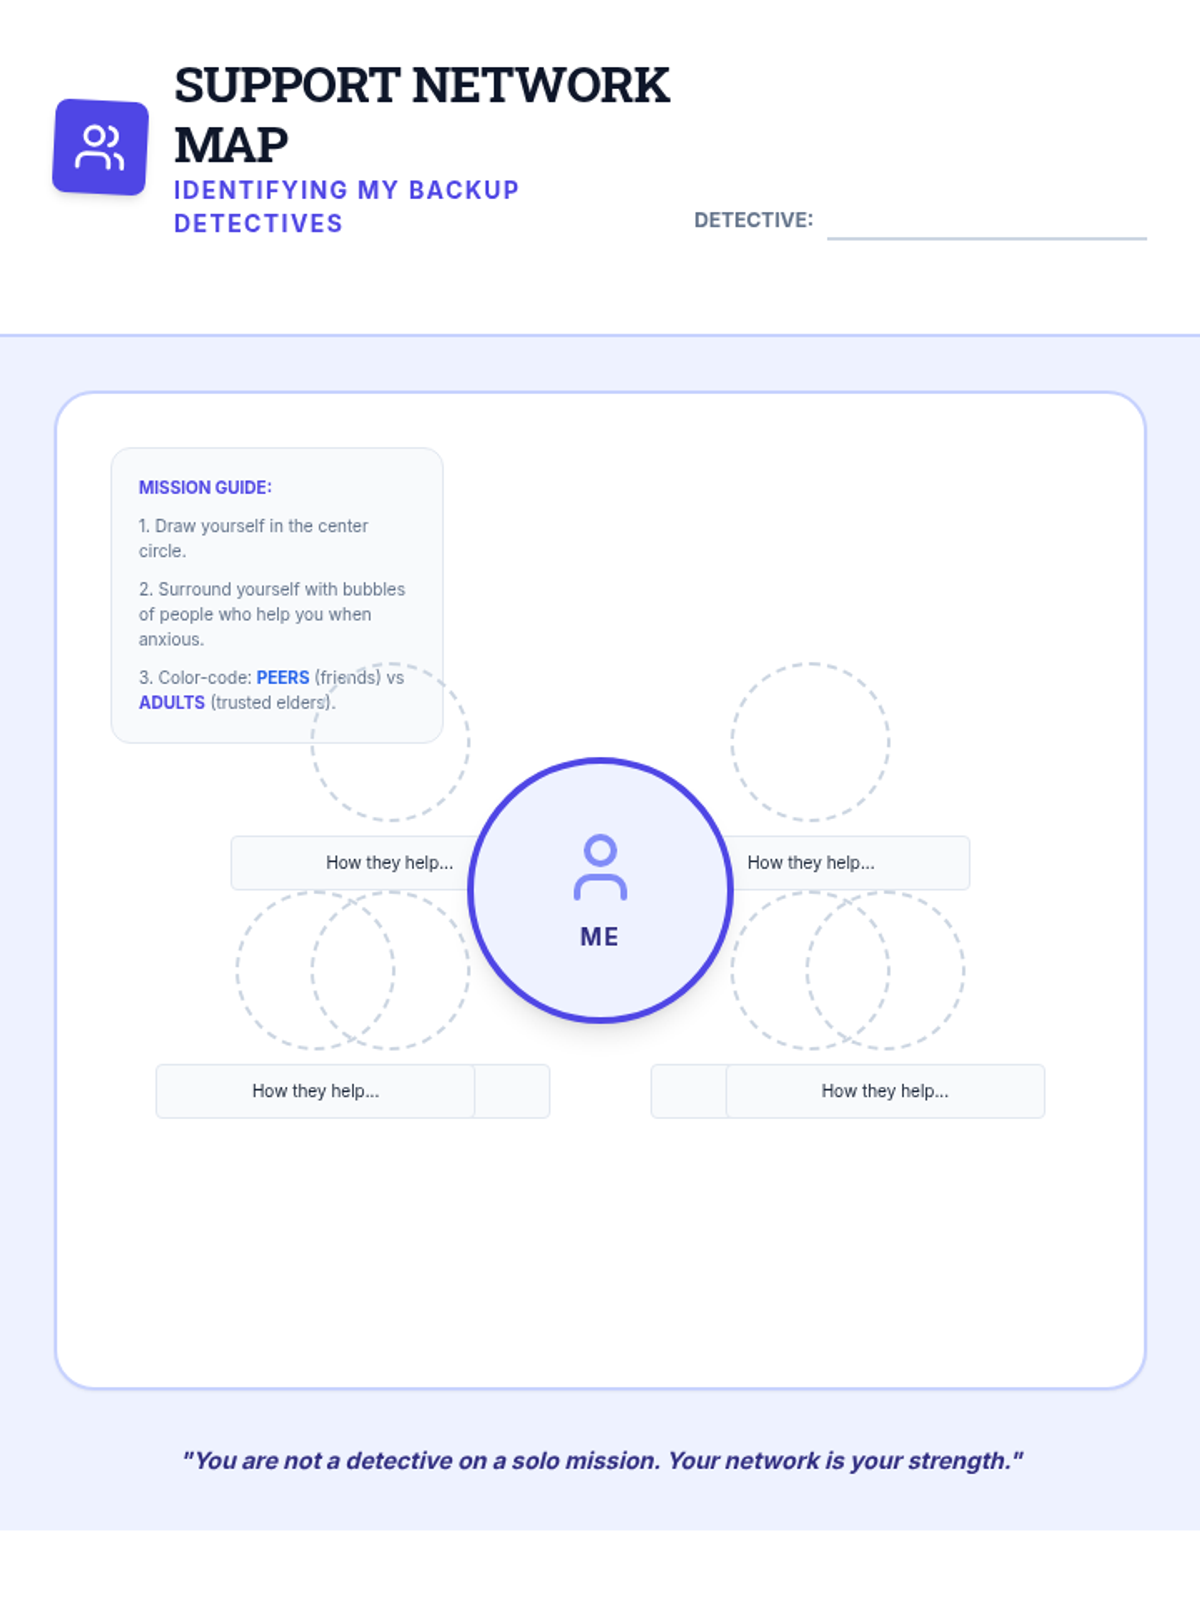Select the "SUPPORT NETWORK MAP" title
This screenshot has height=1600, width=1200.
tap(421, 114)
